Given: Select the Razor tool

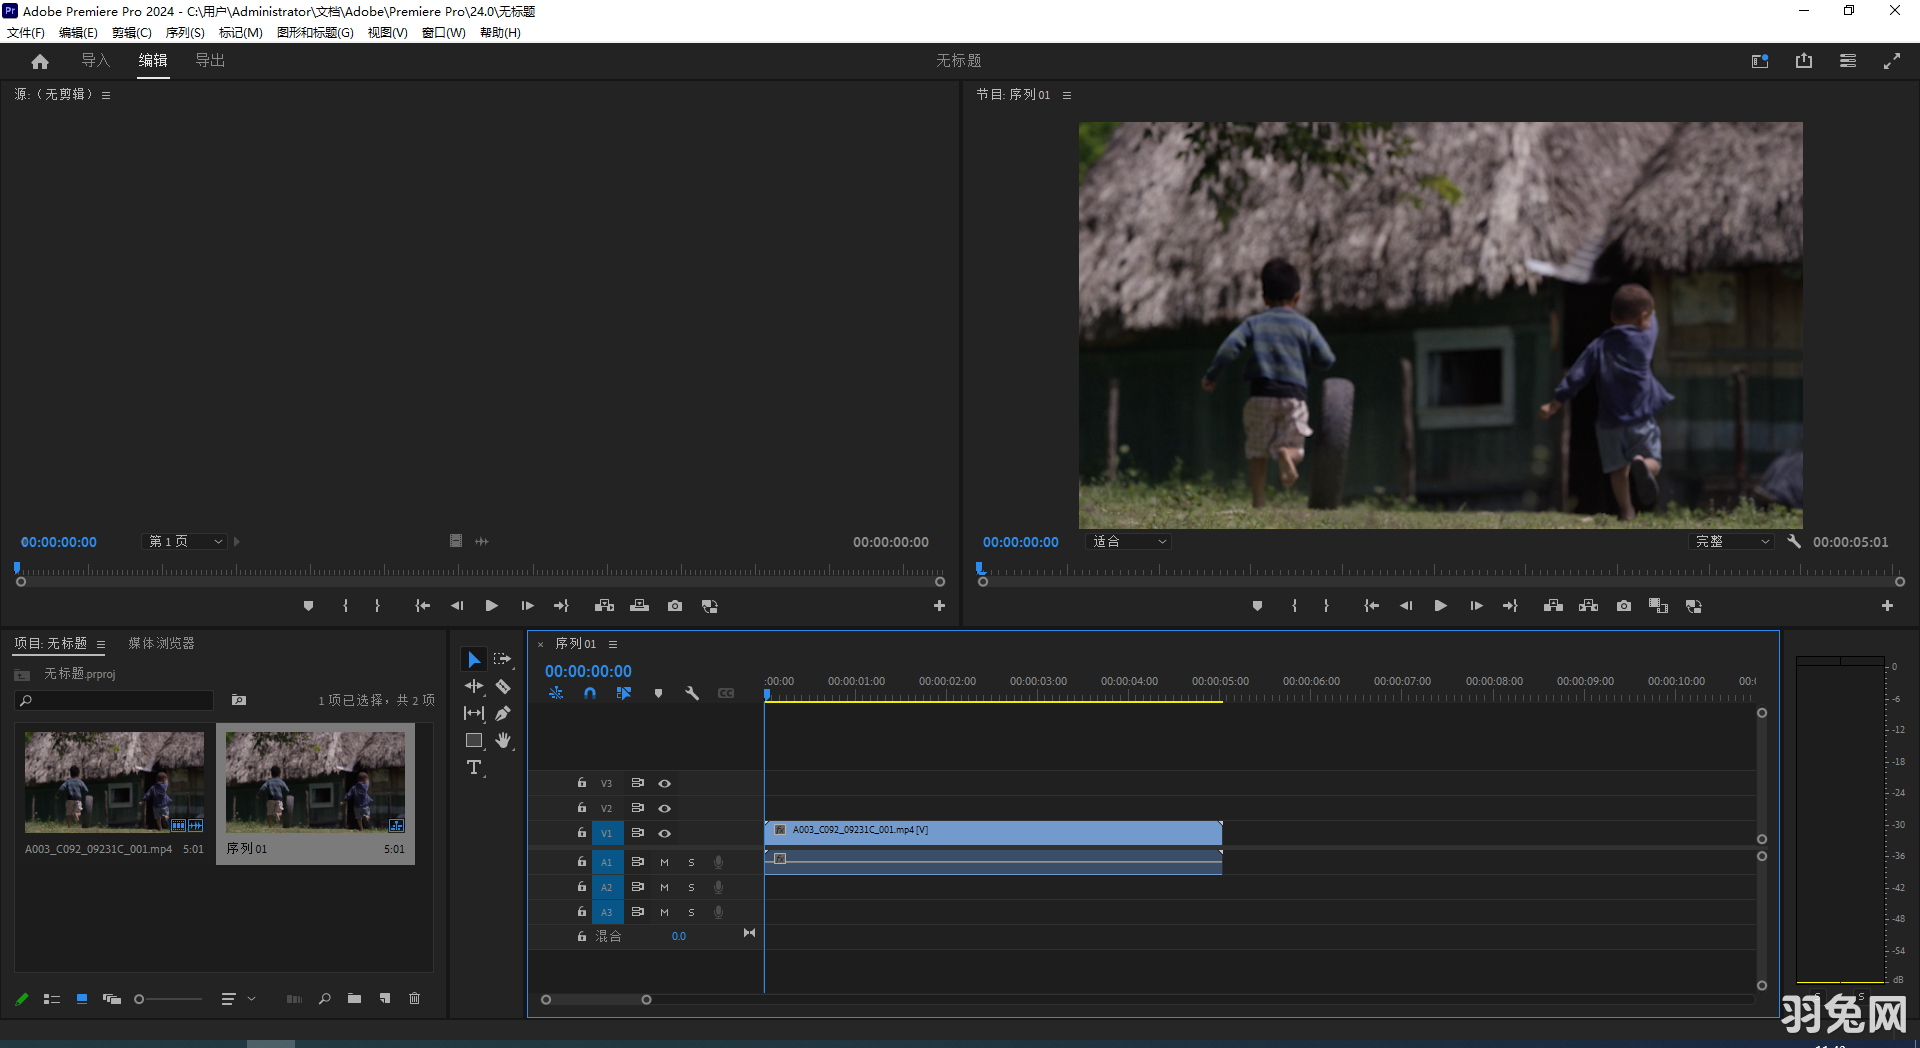Looking at the screenshot, I should [x=503, y=687].
